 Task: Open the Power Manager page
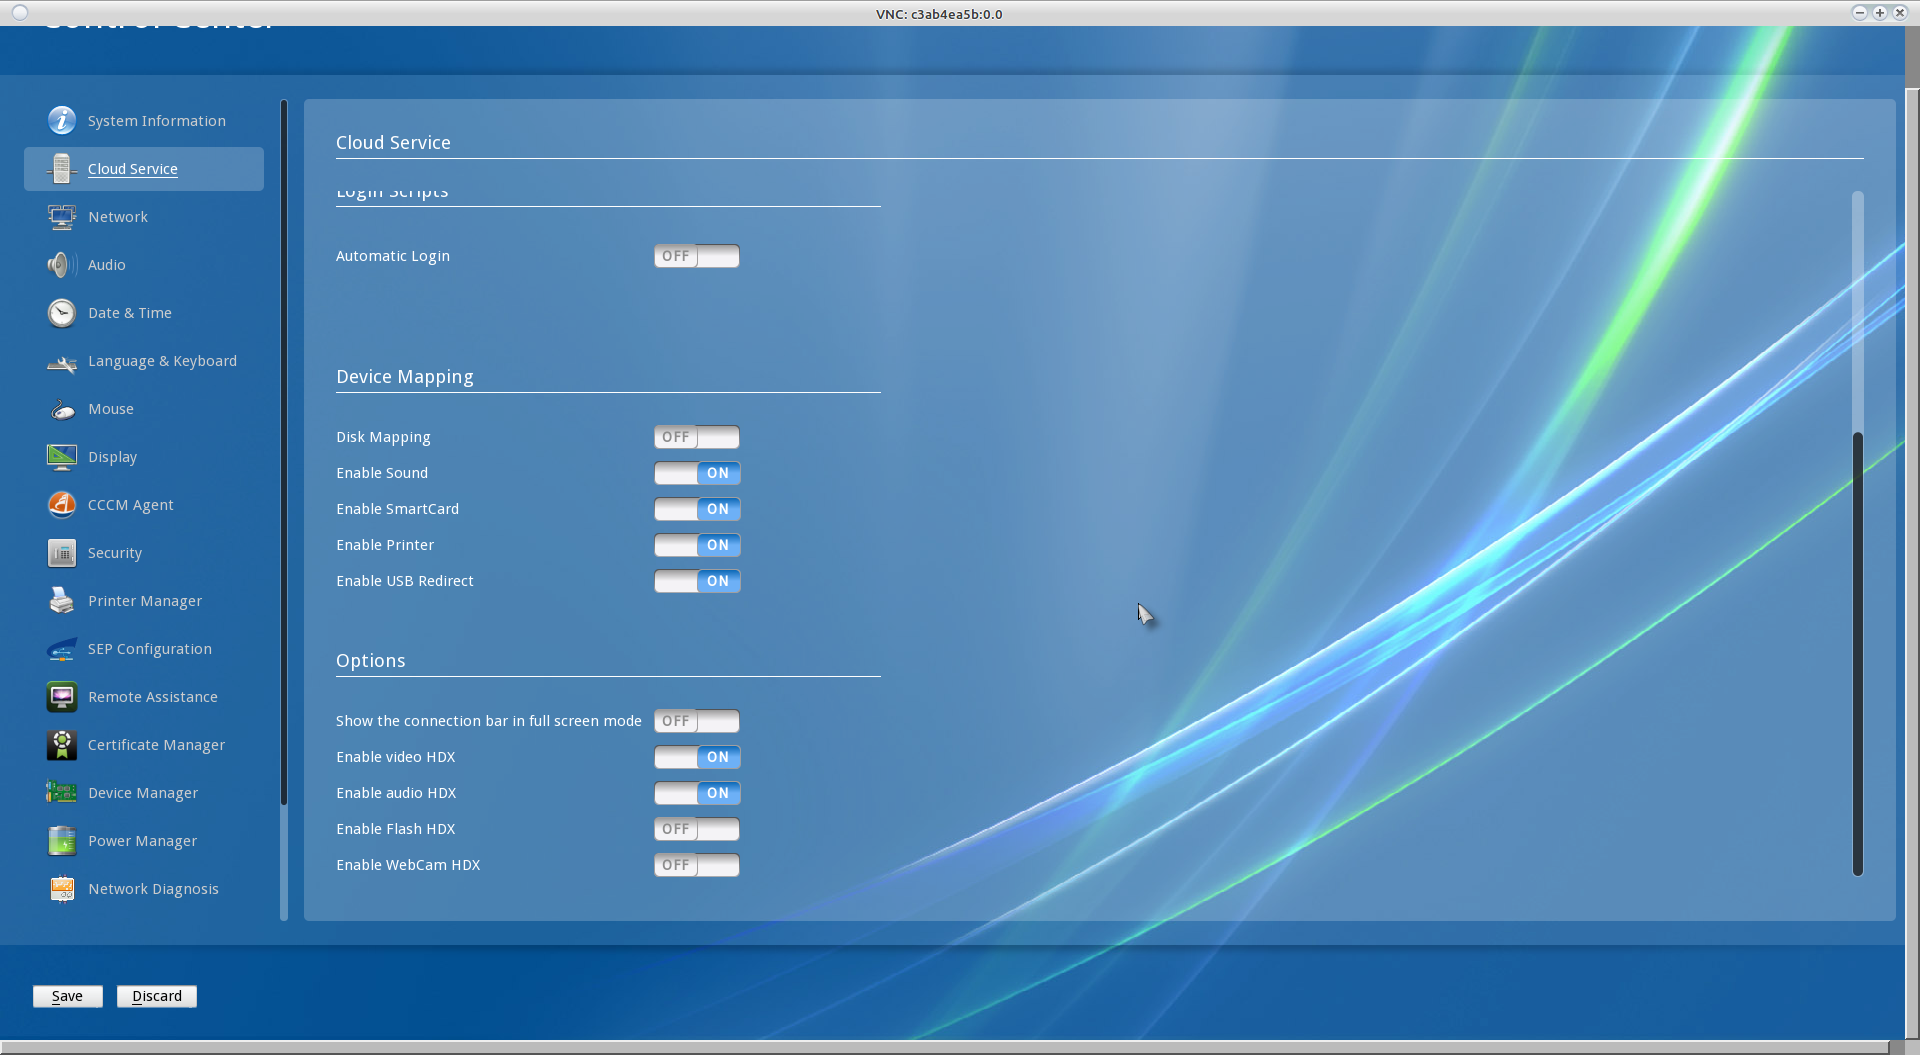pyautogui.click(x=142, y=841)
